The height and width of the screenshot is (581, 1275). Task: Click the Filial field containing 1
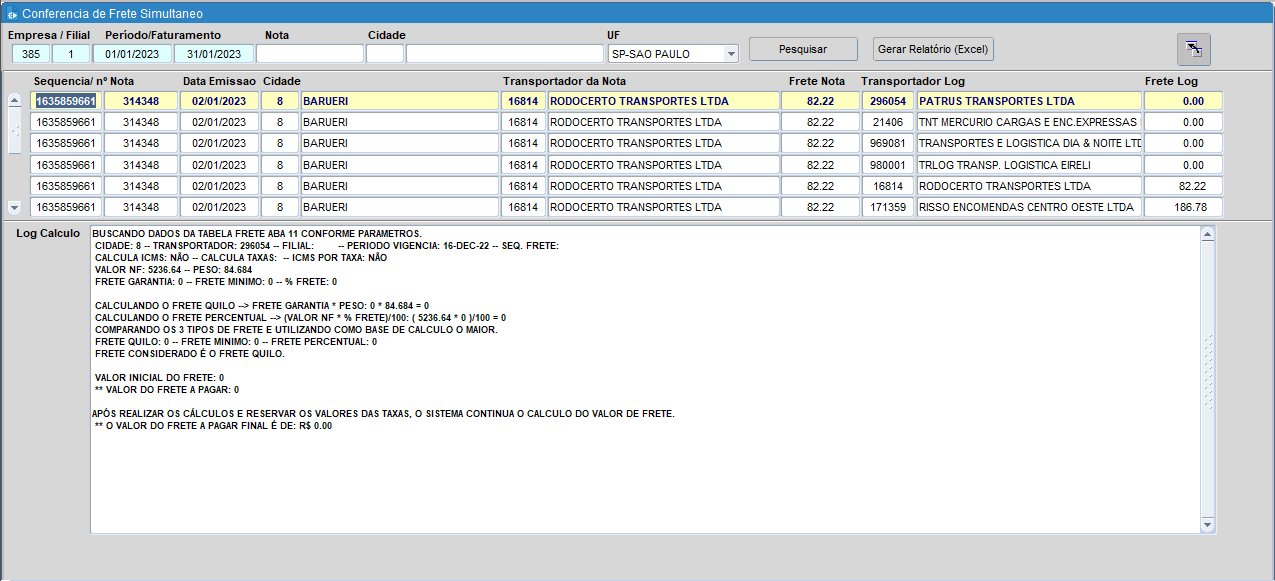pyautogui.click(x=71, y=54)
